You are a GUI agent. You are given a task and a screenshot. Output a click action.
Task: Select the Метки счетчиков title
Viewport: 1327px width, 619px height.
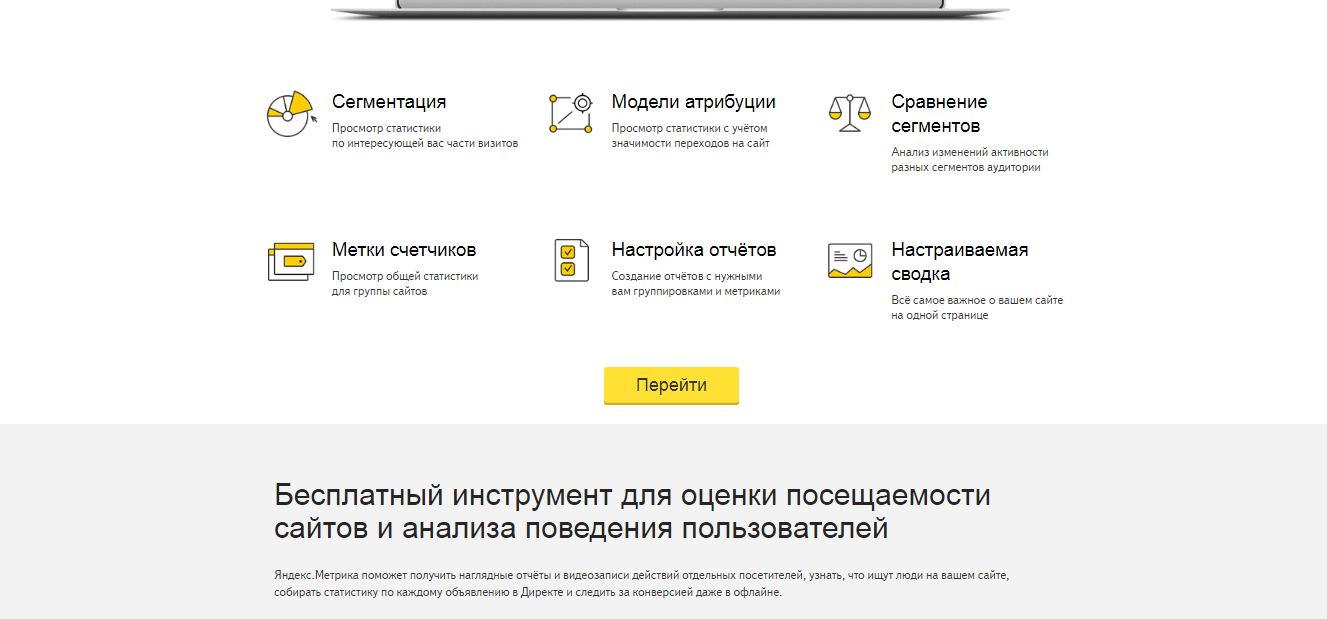pyautogui.click(x=403, y=250)
